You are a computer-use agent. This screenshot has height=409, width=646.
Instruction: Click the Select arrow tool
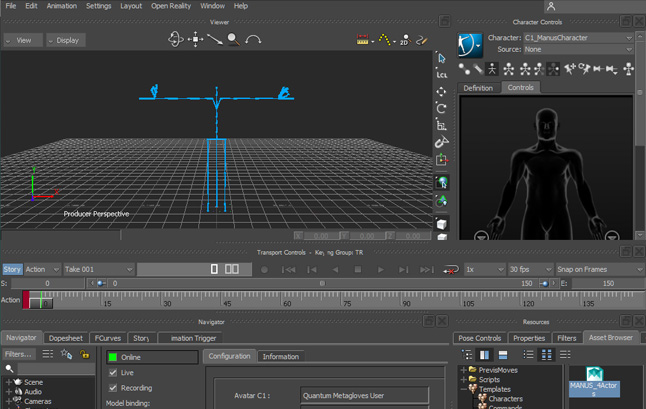tap(442, 58)
